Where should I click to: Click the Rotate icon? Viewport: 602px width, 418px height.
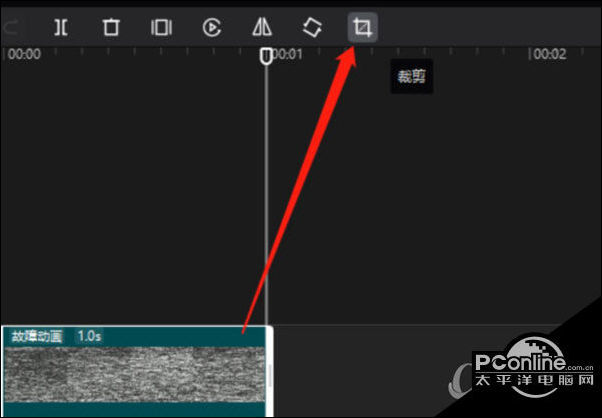312,28
